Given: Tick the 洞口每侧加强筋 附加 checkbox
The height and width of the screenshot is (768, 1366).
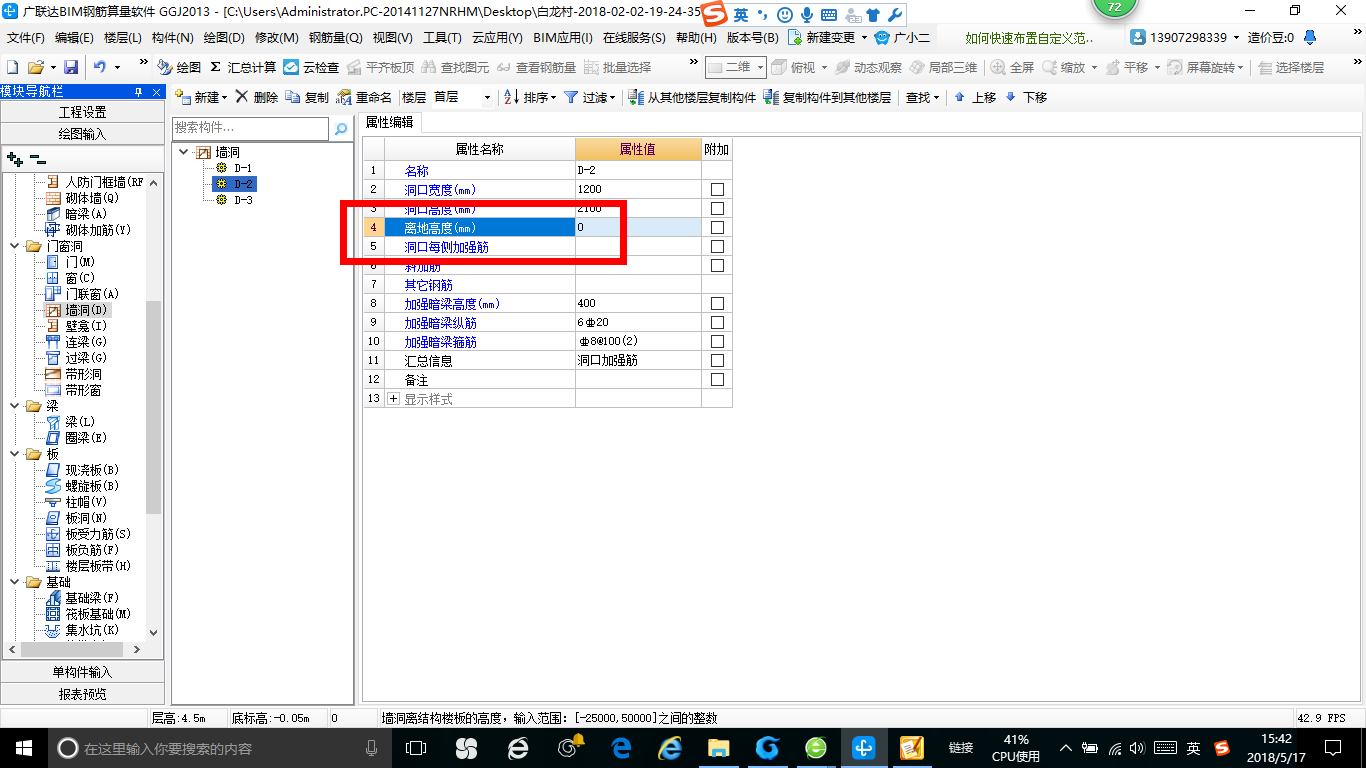Looking at the screenshot, I should pos(717,247).
